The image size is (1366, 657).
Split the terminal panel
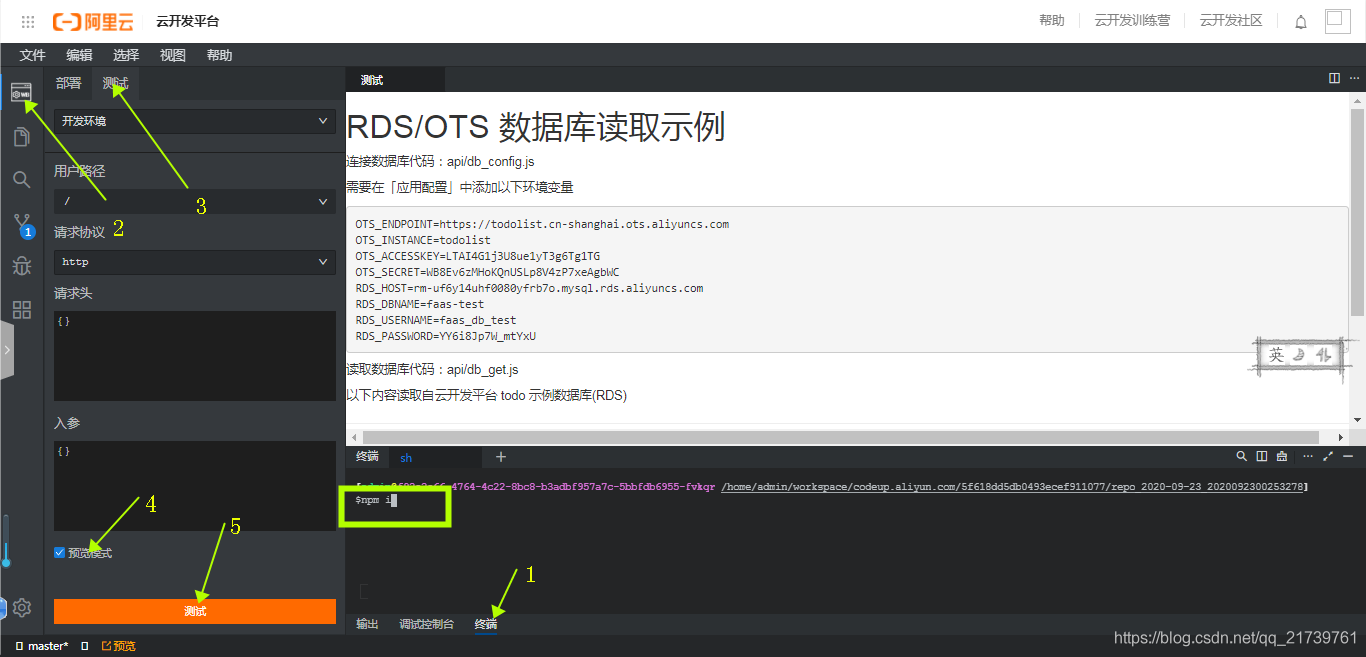point(1262,456)
